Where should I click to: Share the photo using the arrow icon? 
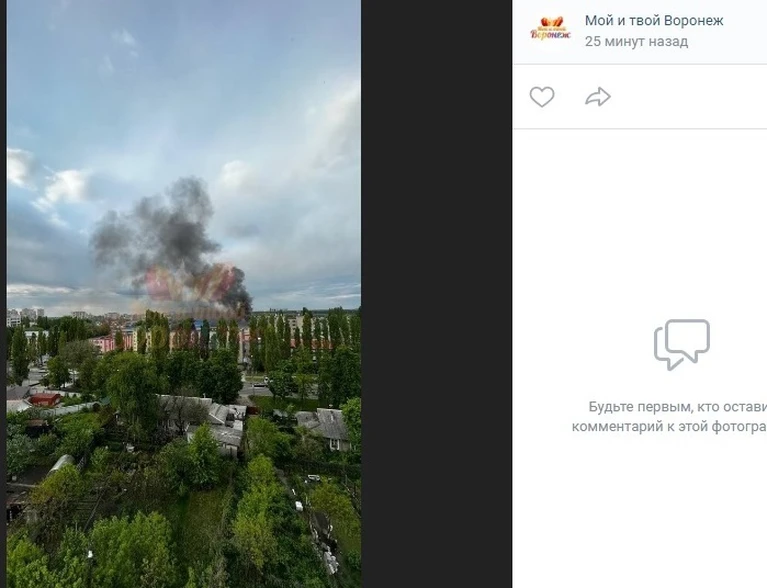click(598, 96)
